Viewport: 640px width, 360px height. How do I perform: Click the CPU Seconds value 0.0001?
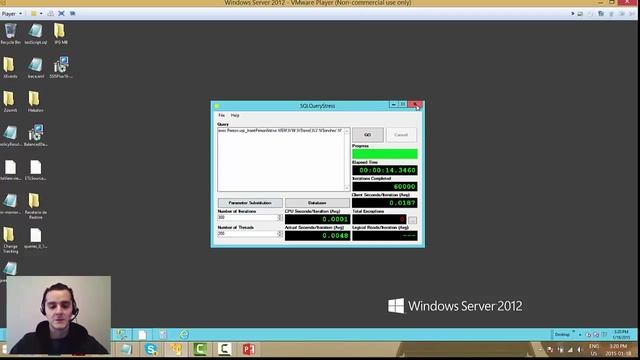pos(318,219)
